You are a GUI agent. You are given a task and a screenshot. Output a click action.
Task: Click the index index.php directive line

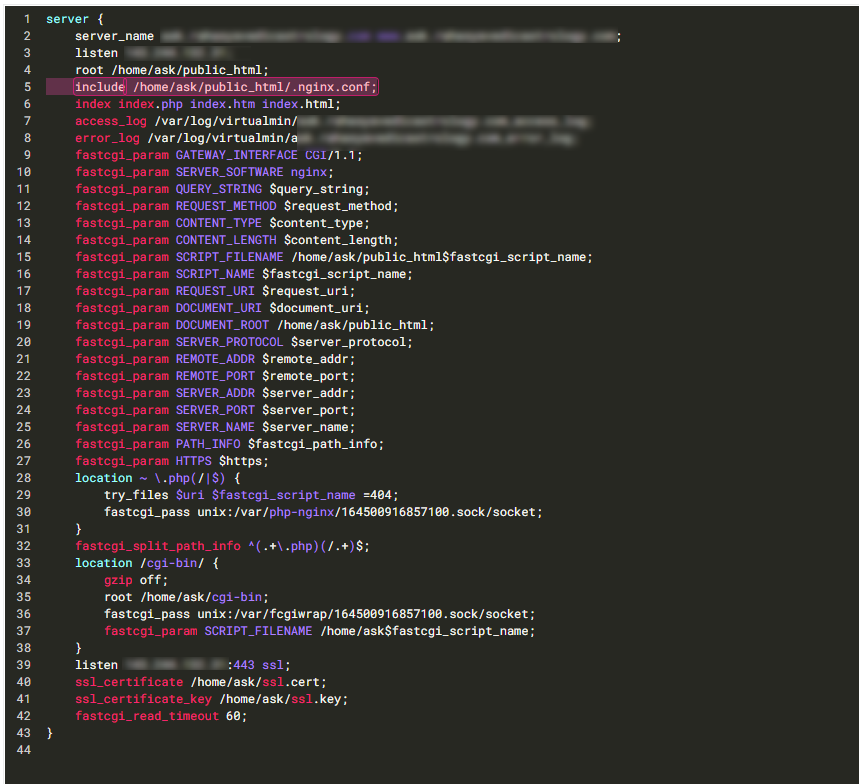pos(208,104)
